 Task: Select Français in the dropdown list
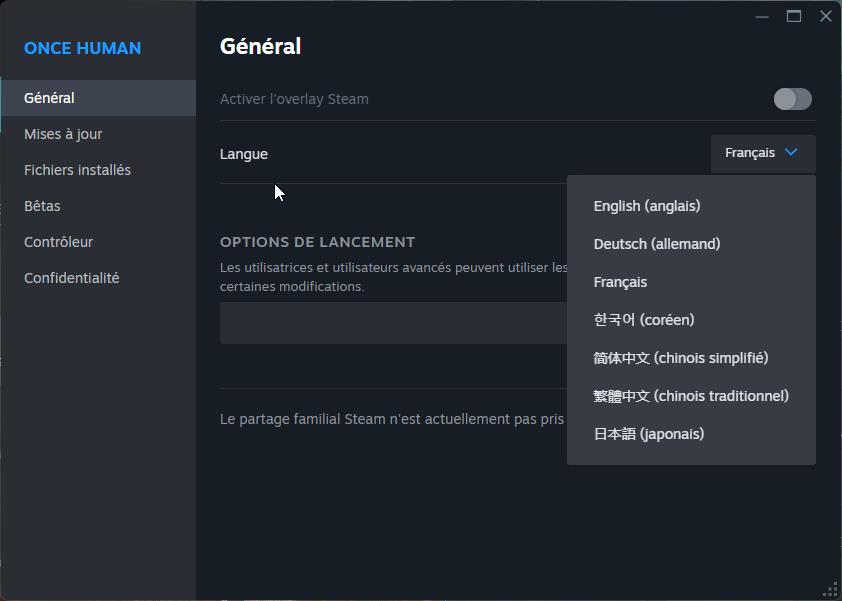point(620,282)
